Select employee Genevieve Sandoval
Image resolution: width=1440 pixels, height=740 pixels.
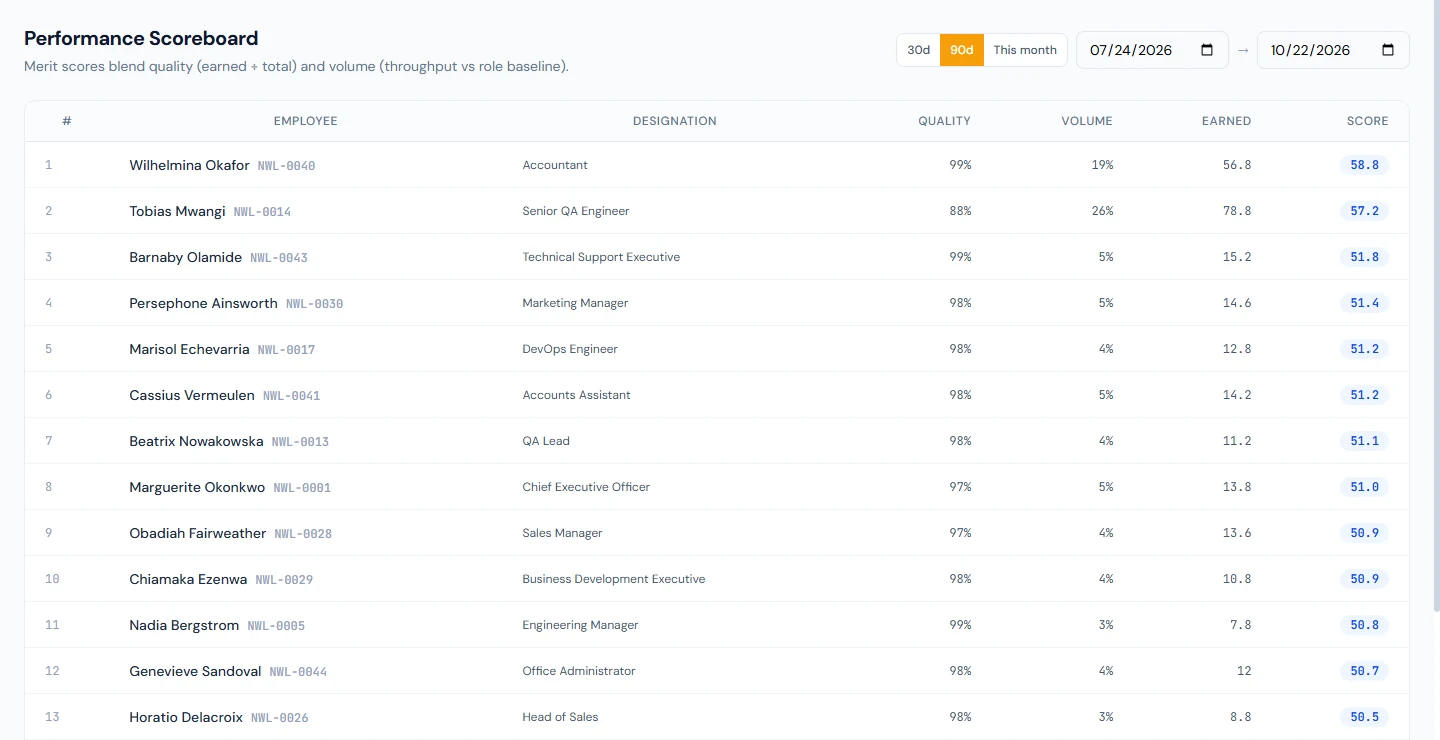coord(195,671)
